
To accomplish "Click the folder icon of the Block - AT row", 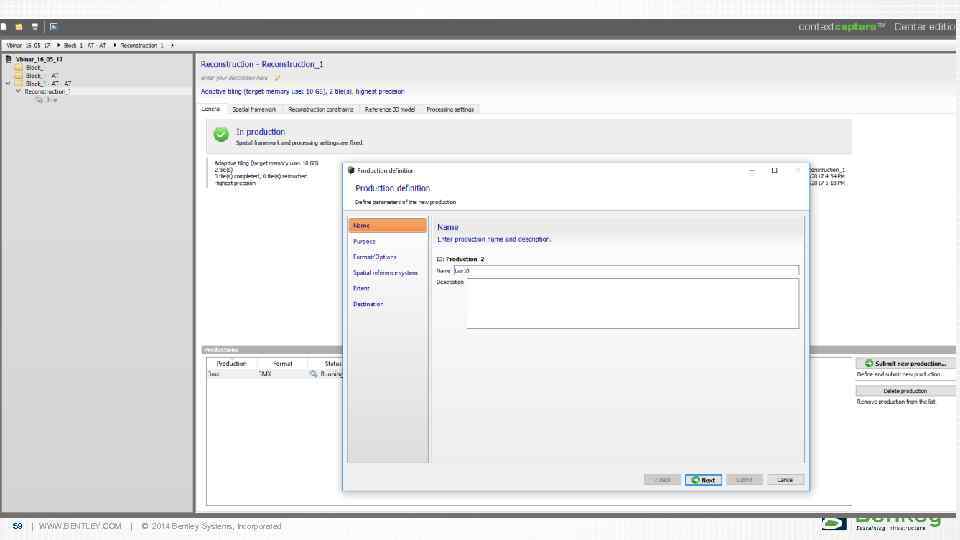I will [x=18, y=76].
